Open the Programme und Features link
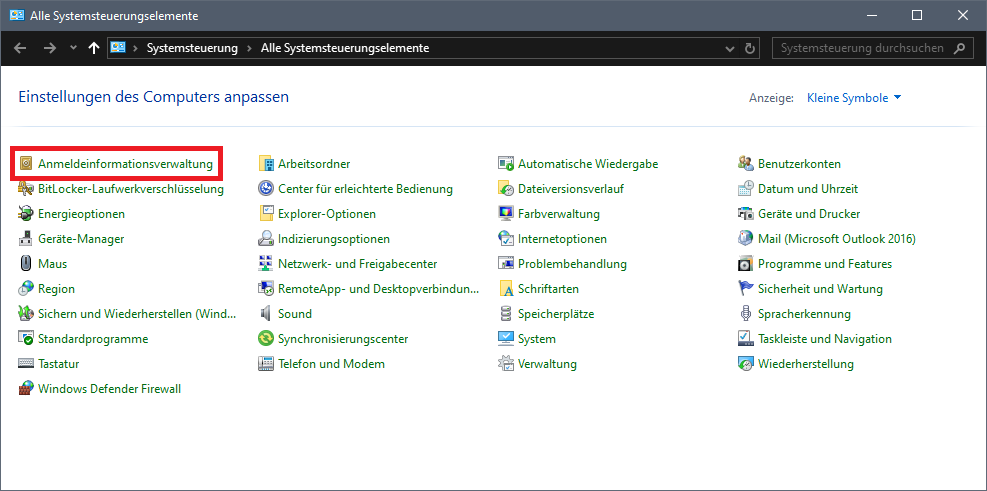This screenshot has width=987, height=491. (825, 264)
